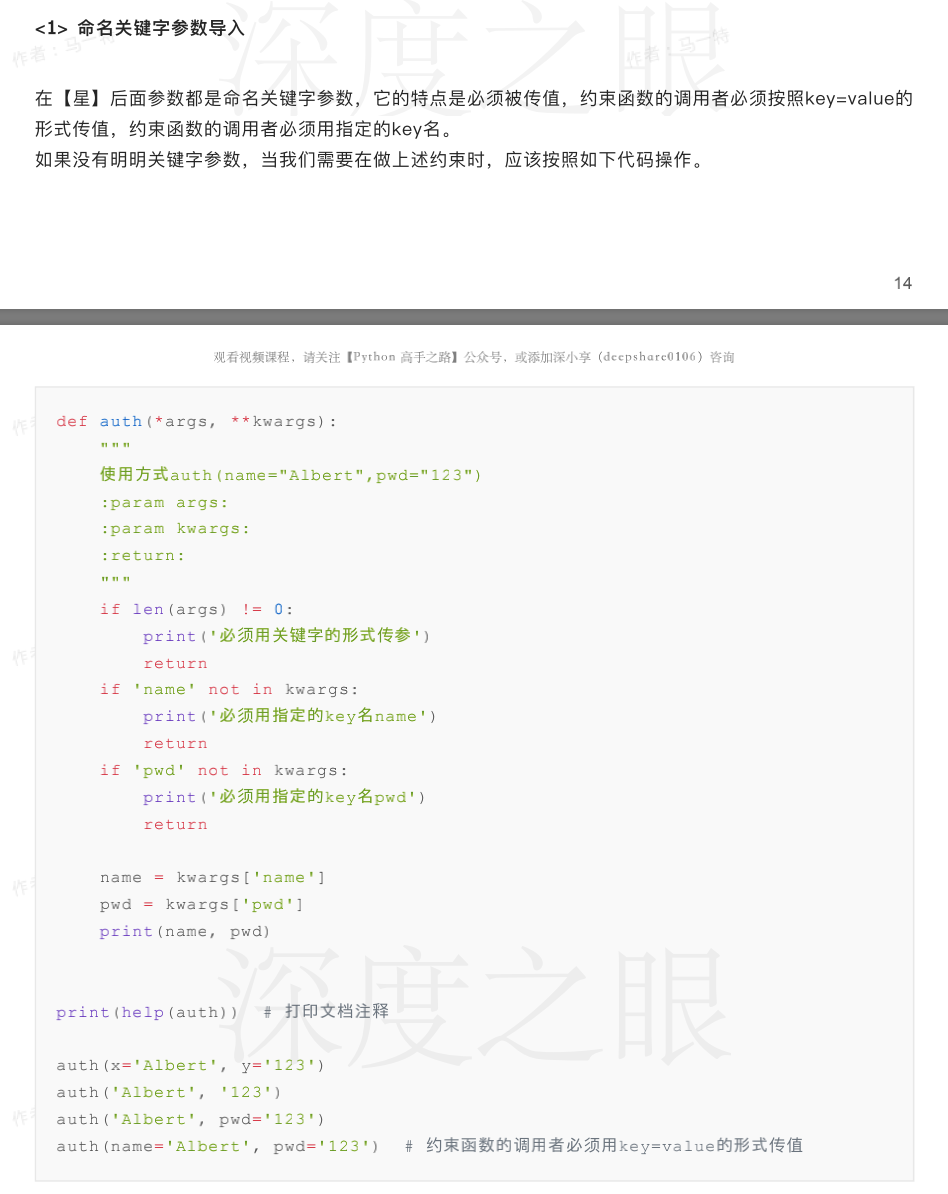Click the docstring line with auth(name="Albert",pwd="123")
The image size is (948, 1194).
pyautogui.click(x=290, y=474)
